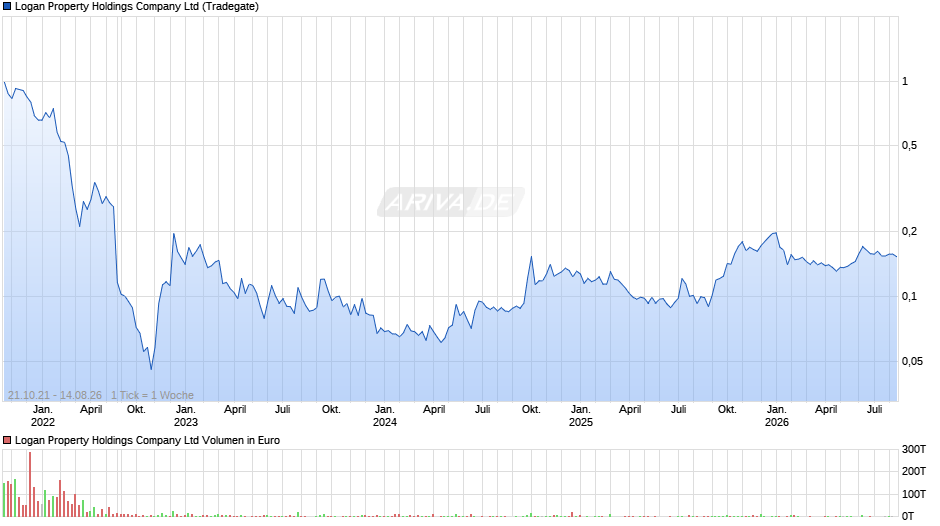The image size is (940, 526).
Task: Click the 'Okt.' label preceding Jan. 2024
Action: point(331,410)
